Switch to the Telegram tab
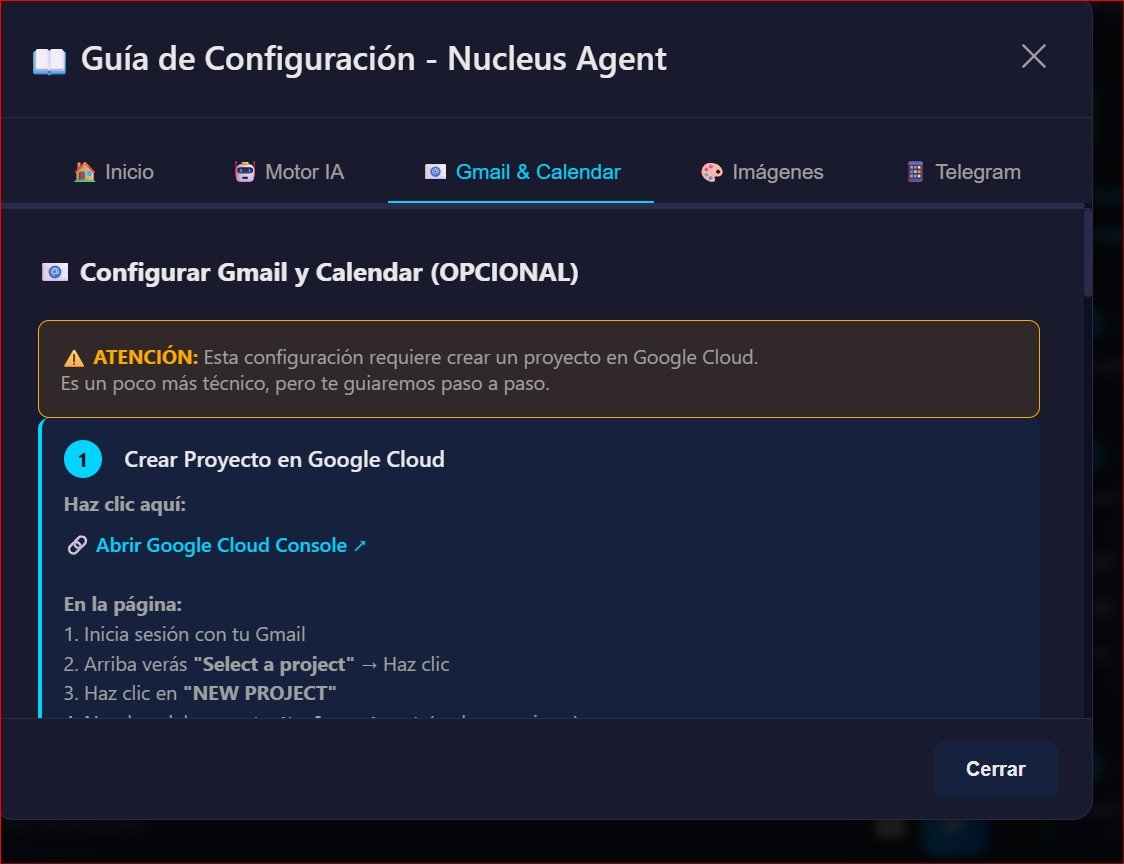Screen dimensions: 1124x864 [x=962, y=171]
